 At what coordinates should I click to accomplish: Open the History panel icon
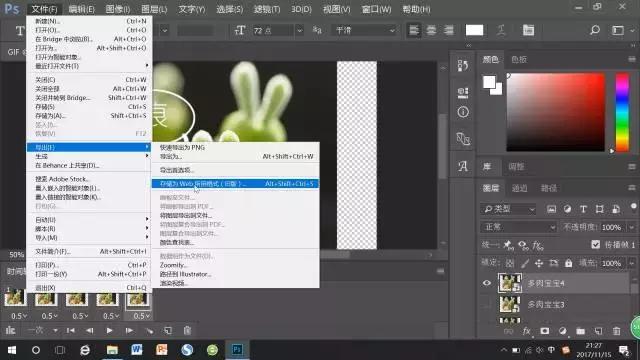463,65
